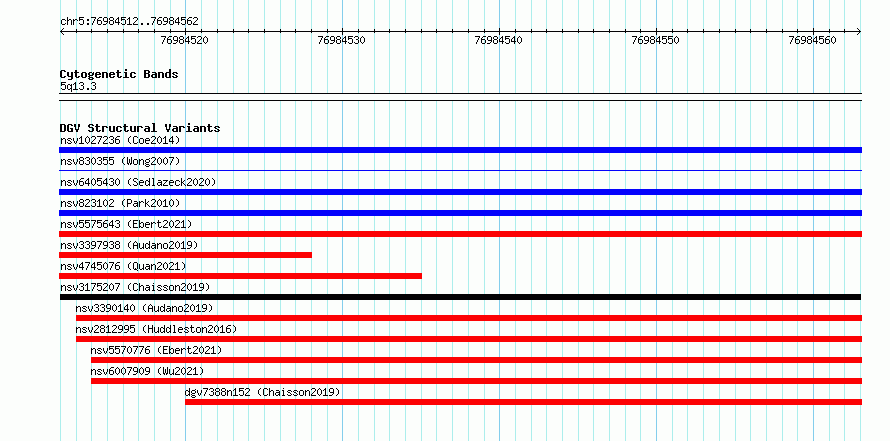The image size is (890, 441).
Task: Select the blue nsv823102 variant bar
Action: coord(460,213)
